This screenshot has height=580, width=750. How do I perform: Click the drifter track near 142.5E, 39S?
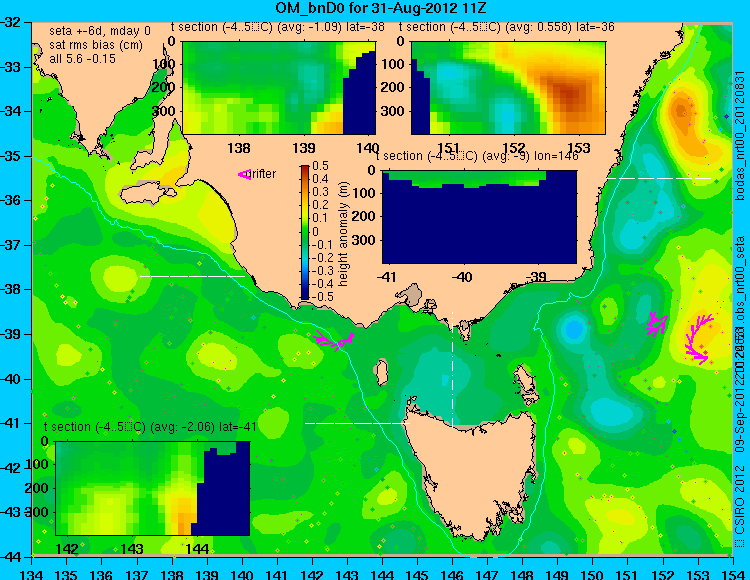[x=334, y=340]
